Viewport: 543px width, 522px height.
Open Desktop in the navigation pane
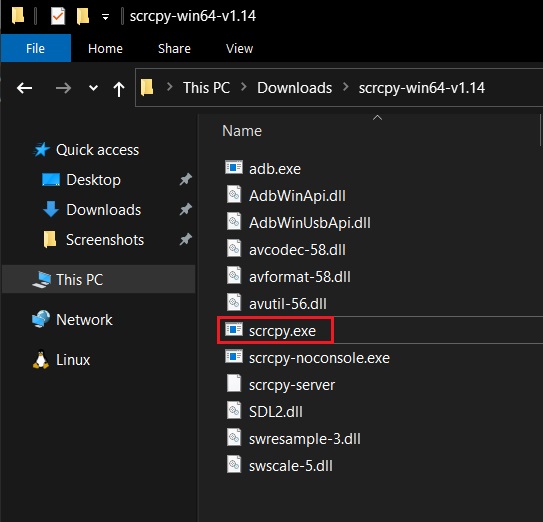(x=94, y=180)
